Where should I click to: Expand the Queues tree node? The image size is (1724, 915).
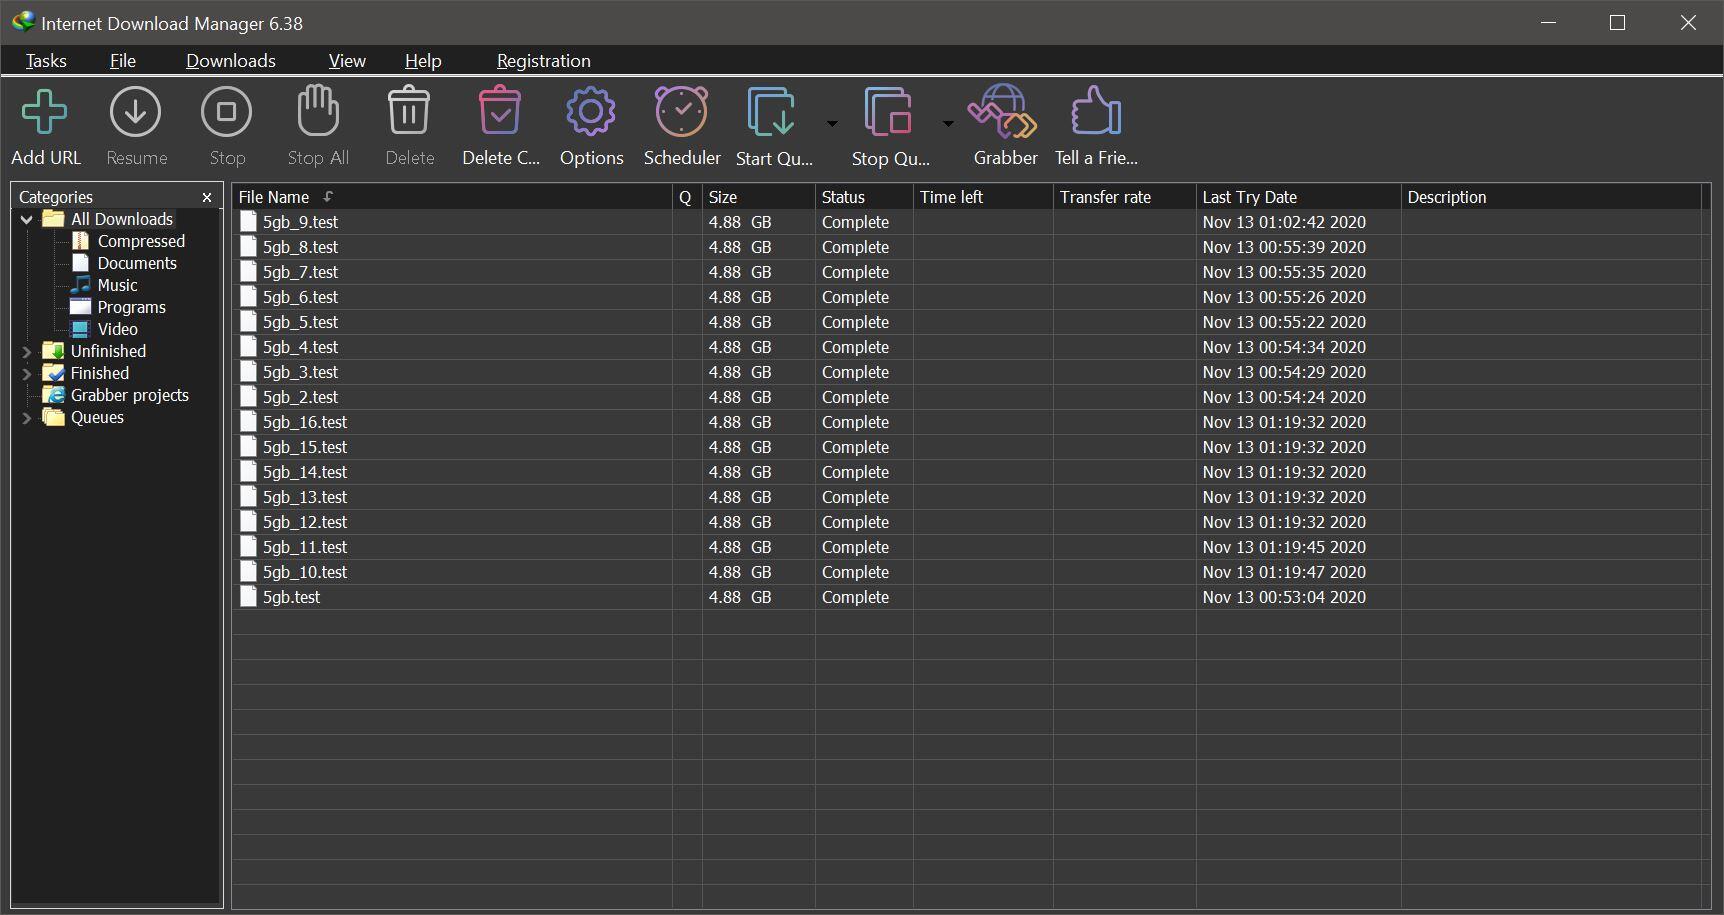point(27,417)
